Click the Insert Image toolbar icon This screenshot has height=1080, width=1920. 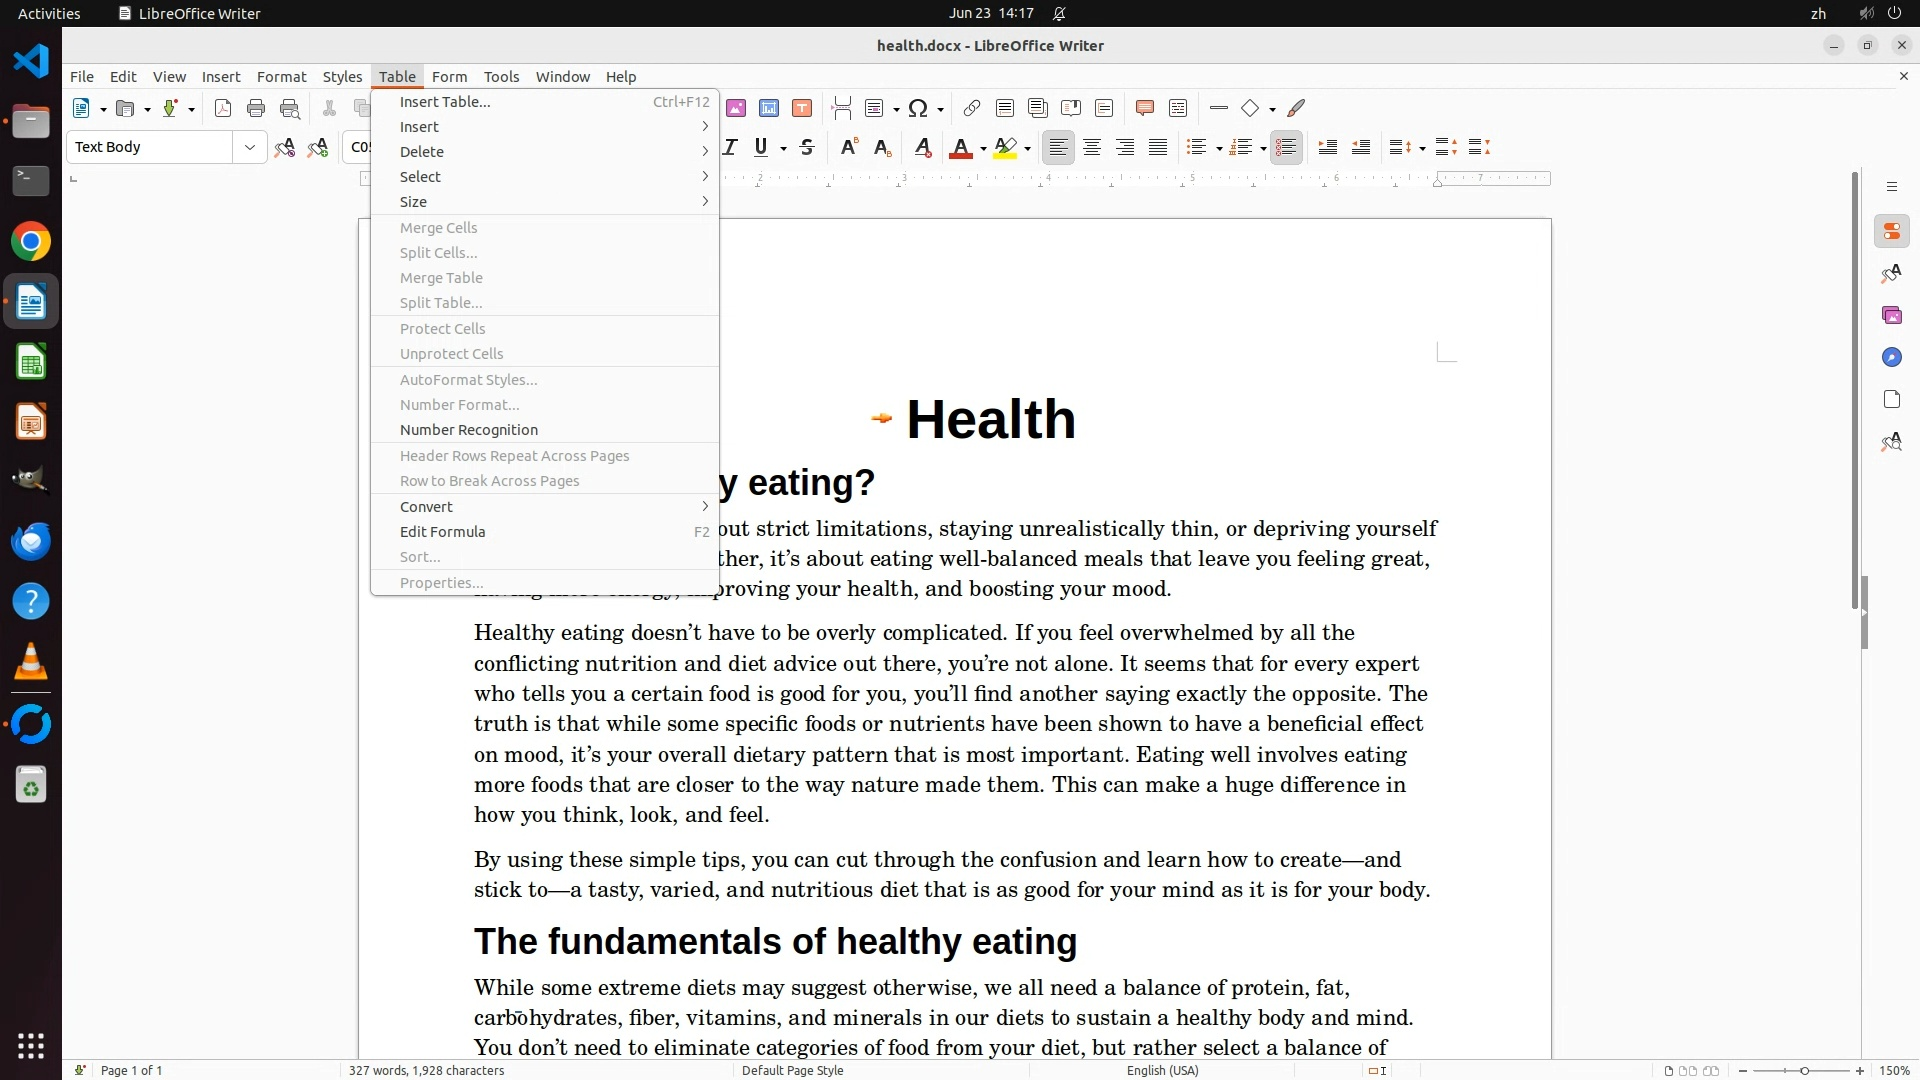(736, 108)
